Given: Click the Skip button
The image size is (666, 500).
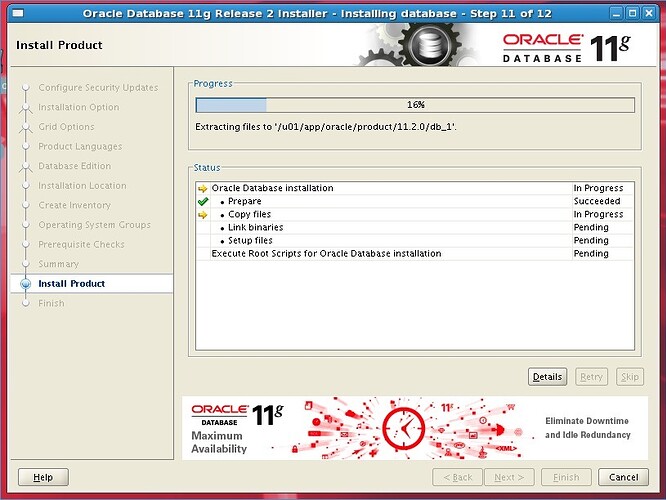Looking at the screenshot, I should (x=629, y=377).
